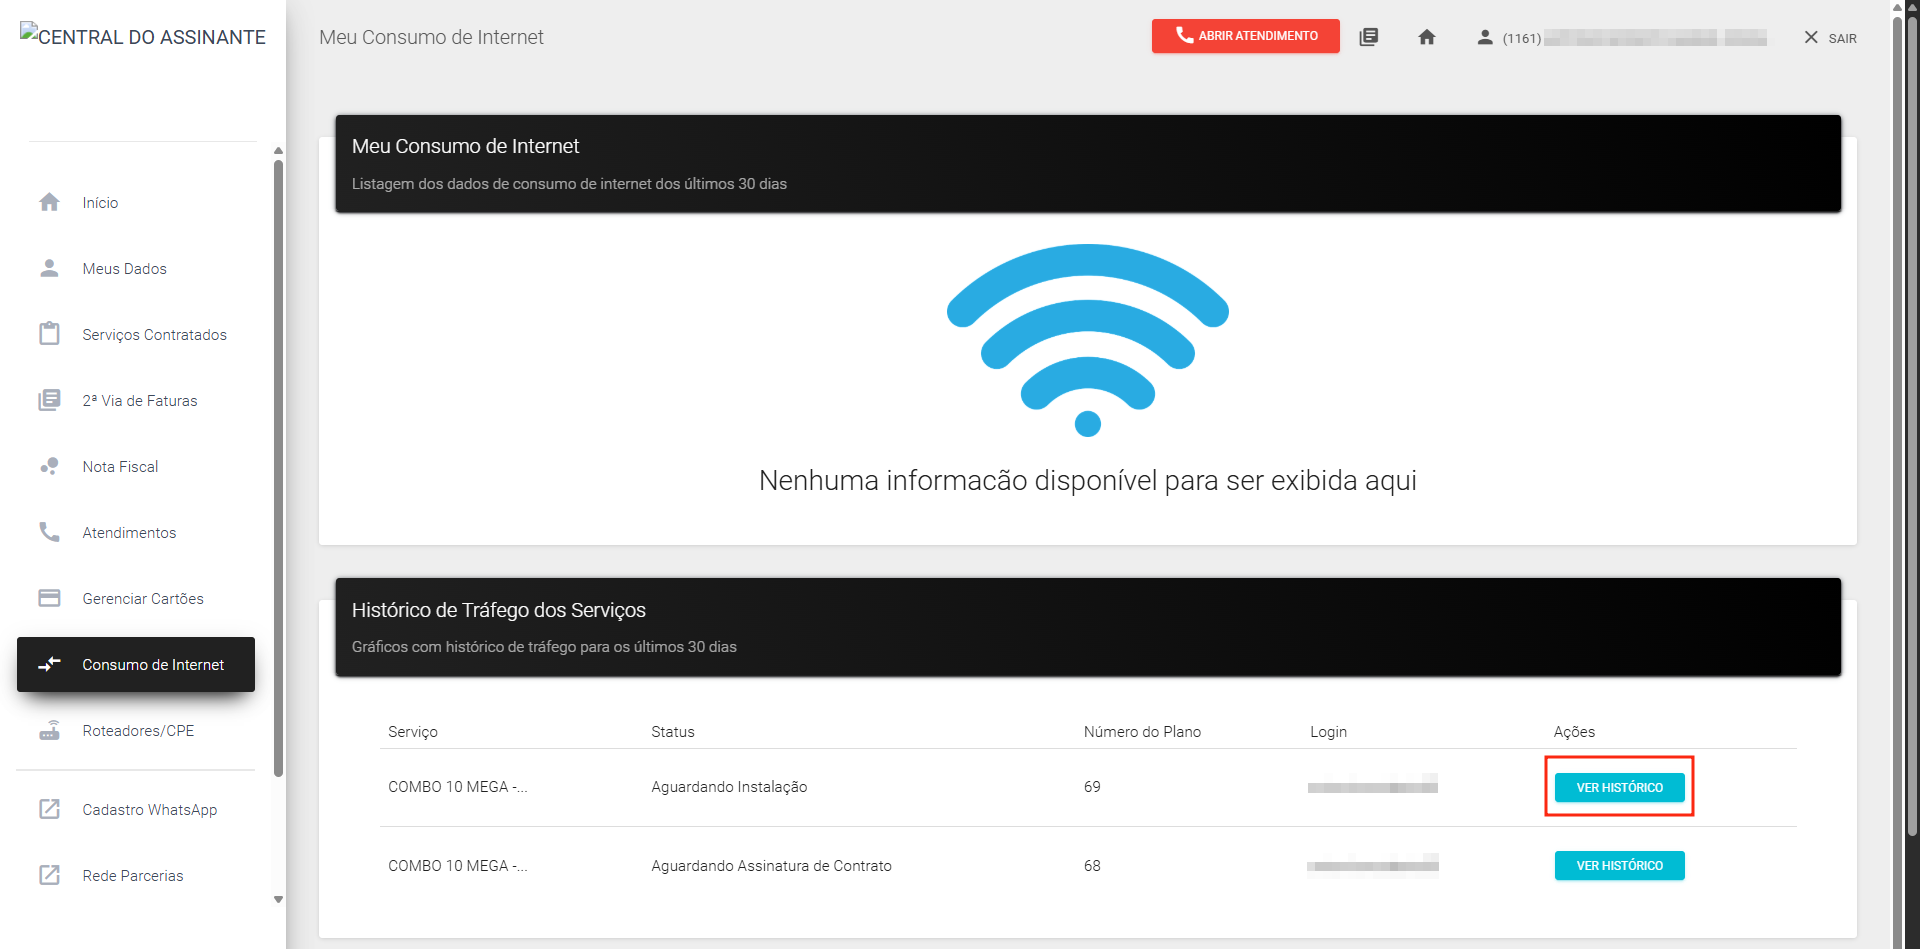The image size is (1920, 949).
Task: Open Nota Fiscal section
Action: tap(136, 466)
